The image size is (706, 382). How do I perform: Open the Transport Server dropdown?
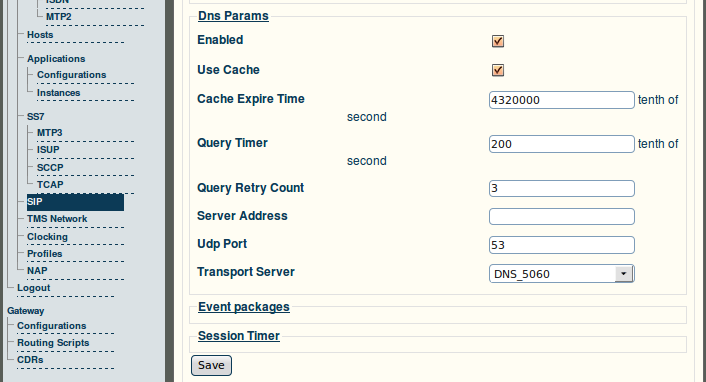click(x=561, y=274)
